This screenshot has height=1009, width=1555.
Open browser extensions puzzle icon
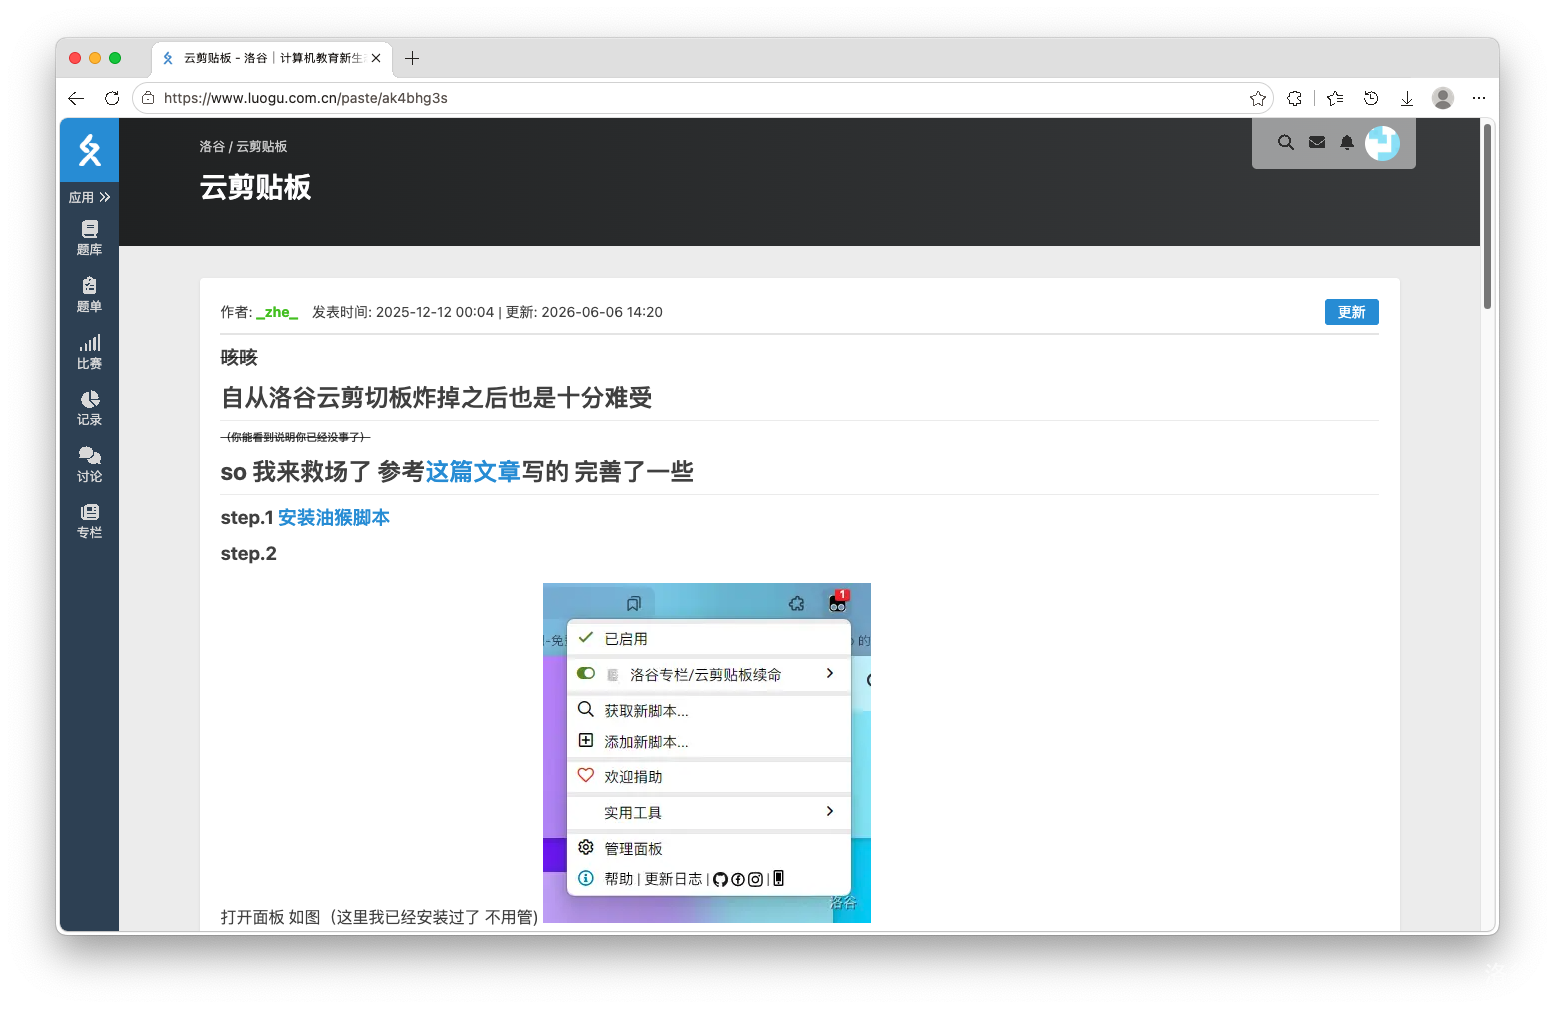(x=1295, y=98)
